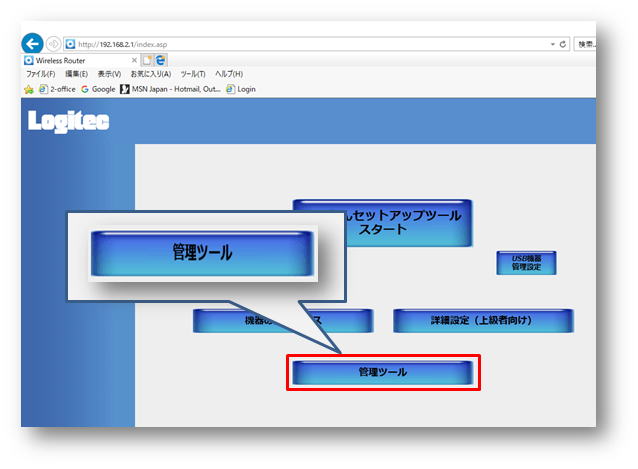638x469 pixels.
Task: Open the 表示(V) menu
Action: [109, 74]
